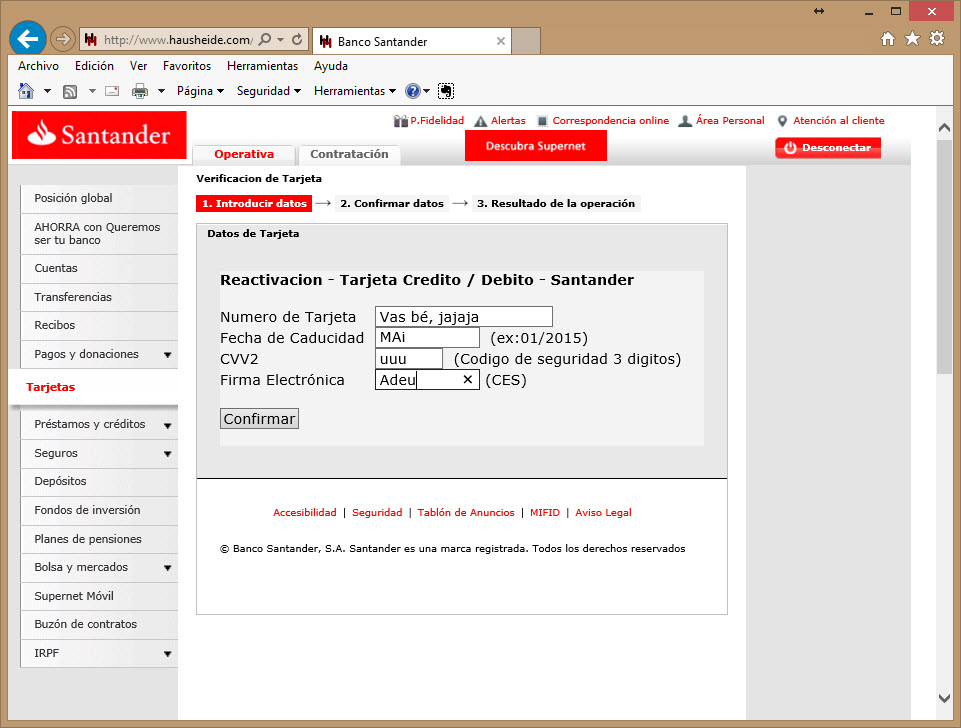
Task: Click the blue Help question mark icon
Action: (x=413, y=91)
